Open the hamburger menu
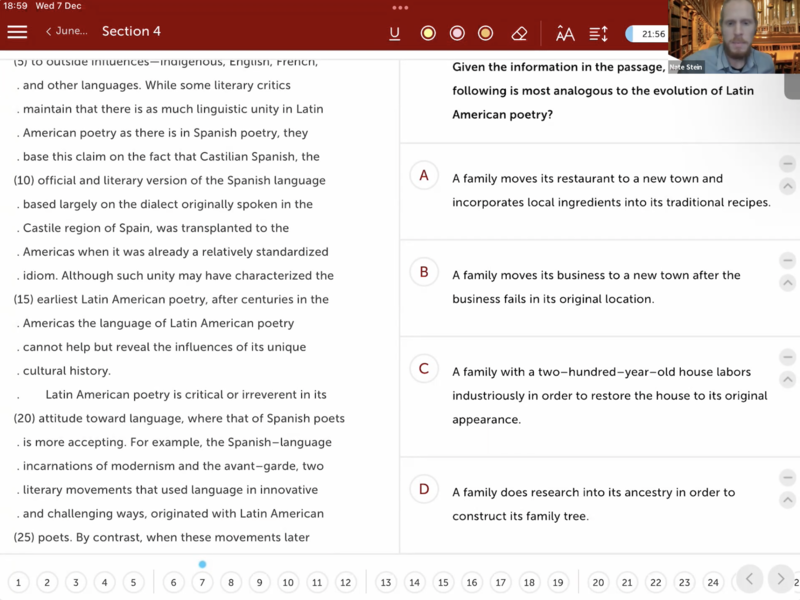The image size is (800, 600). point(17,32)
